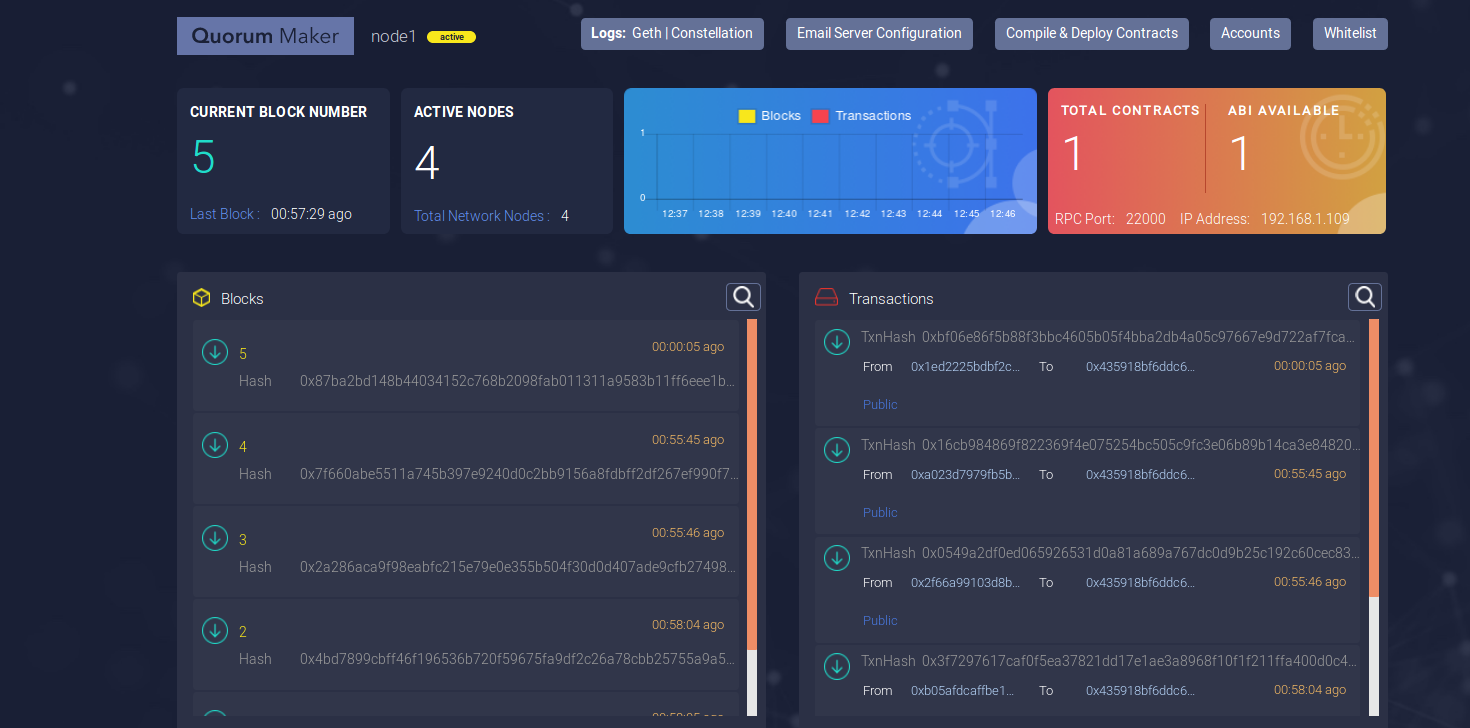Open the Whitelist page
Viewport: 1470px width, 728px height.
[x=1350, y=33]
